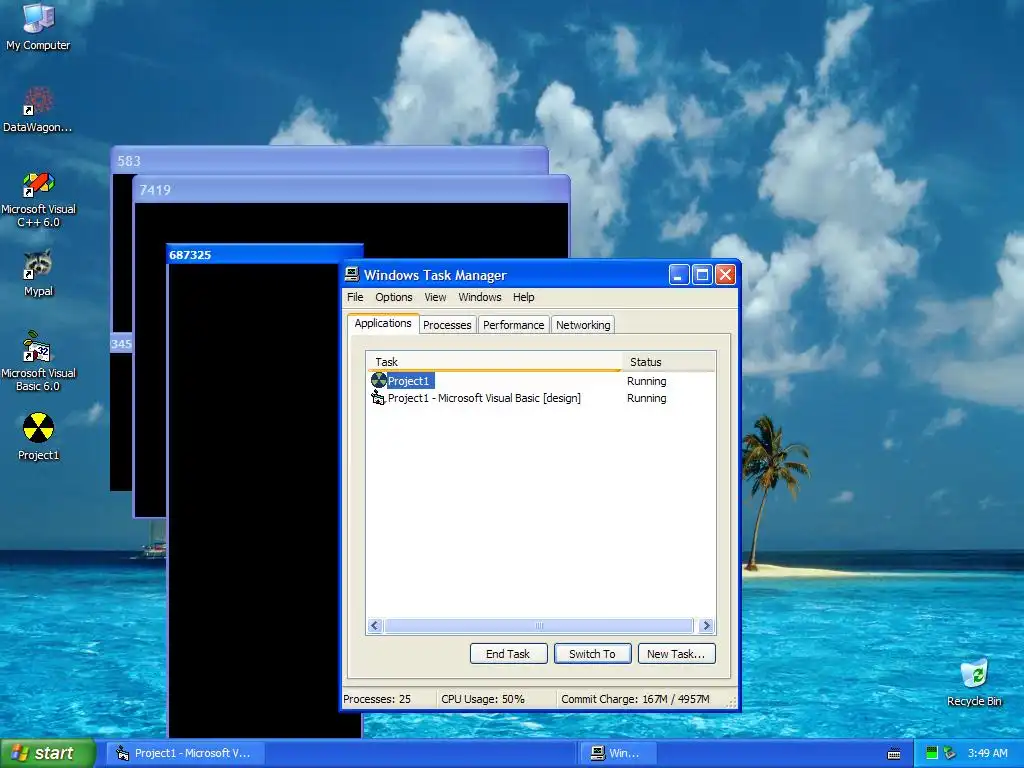
Task: Select the Microsoft Visual C++ 6.0 shortcut
Action: tap(38, 199)
